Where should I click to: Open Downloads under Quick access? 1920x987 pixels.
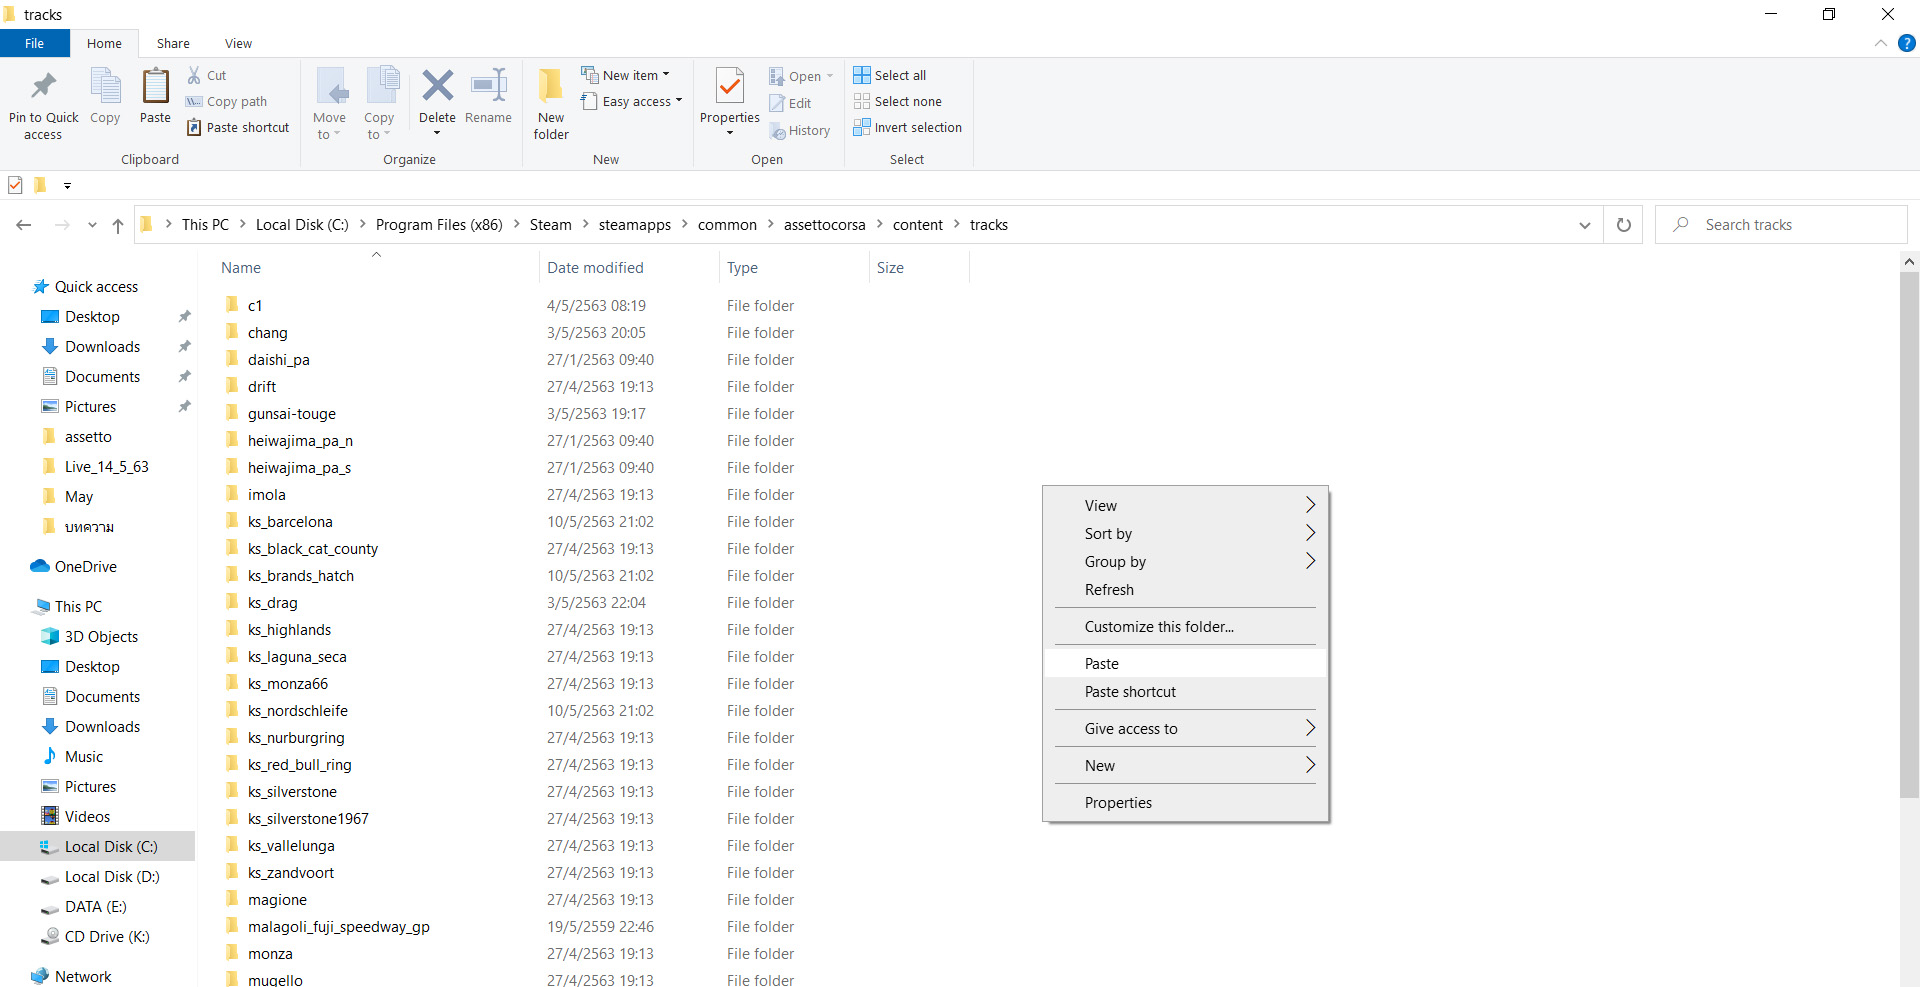[x=102, y=346]
